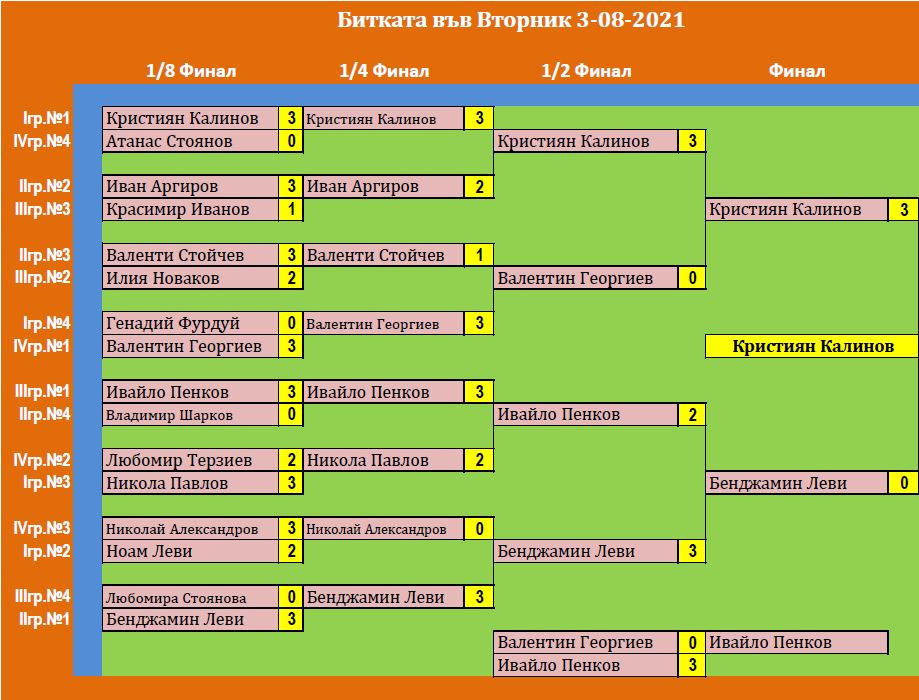The image size is (919, 700).
Task: Click the Владимир Шарков name cell
Action: coord(190,415)
